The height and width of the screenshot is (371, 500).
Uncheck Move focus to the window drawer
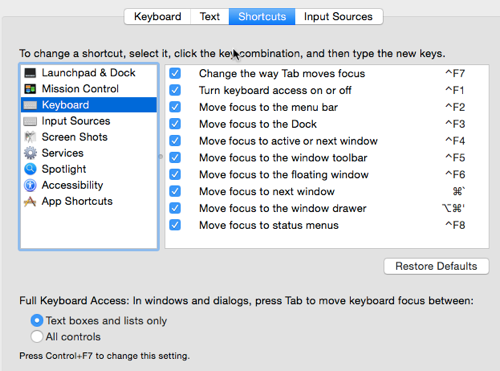point(175,208)
